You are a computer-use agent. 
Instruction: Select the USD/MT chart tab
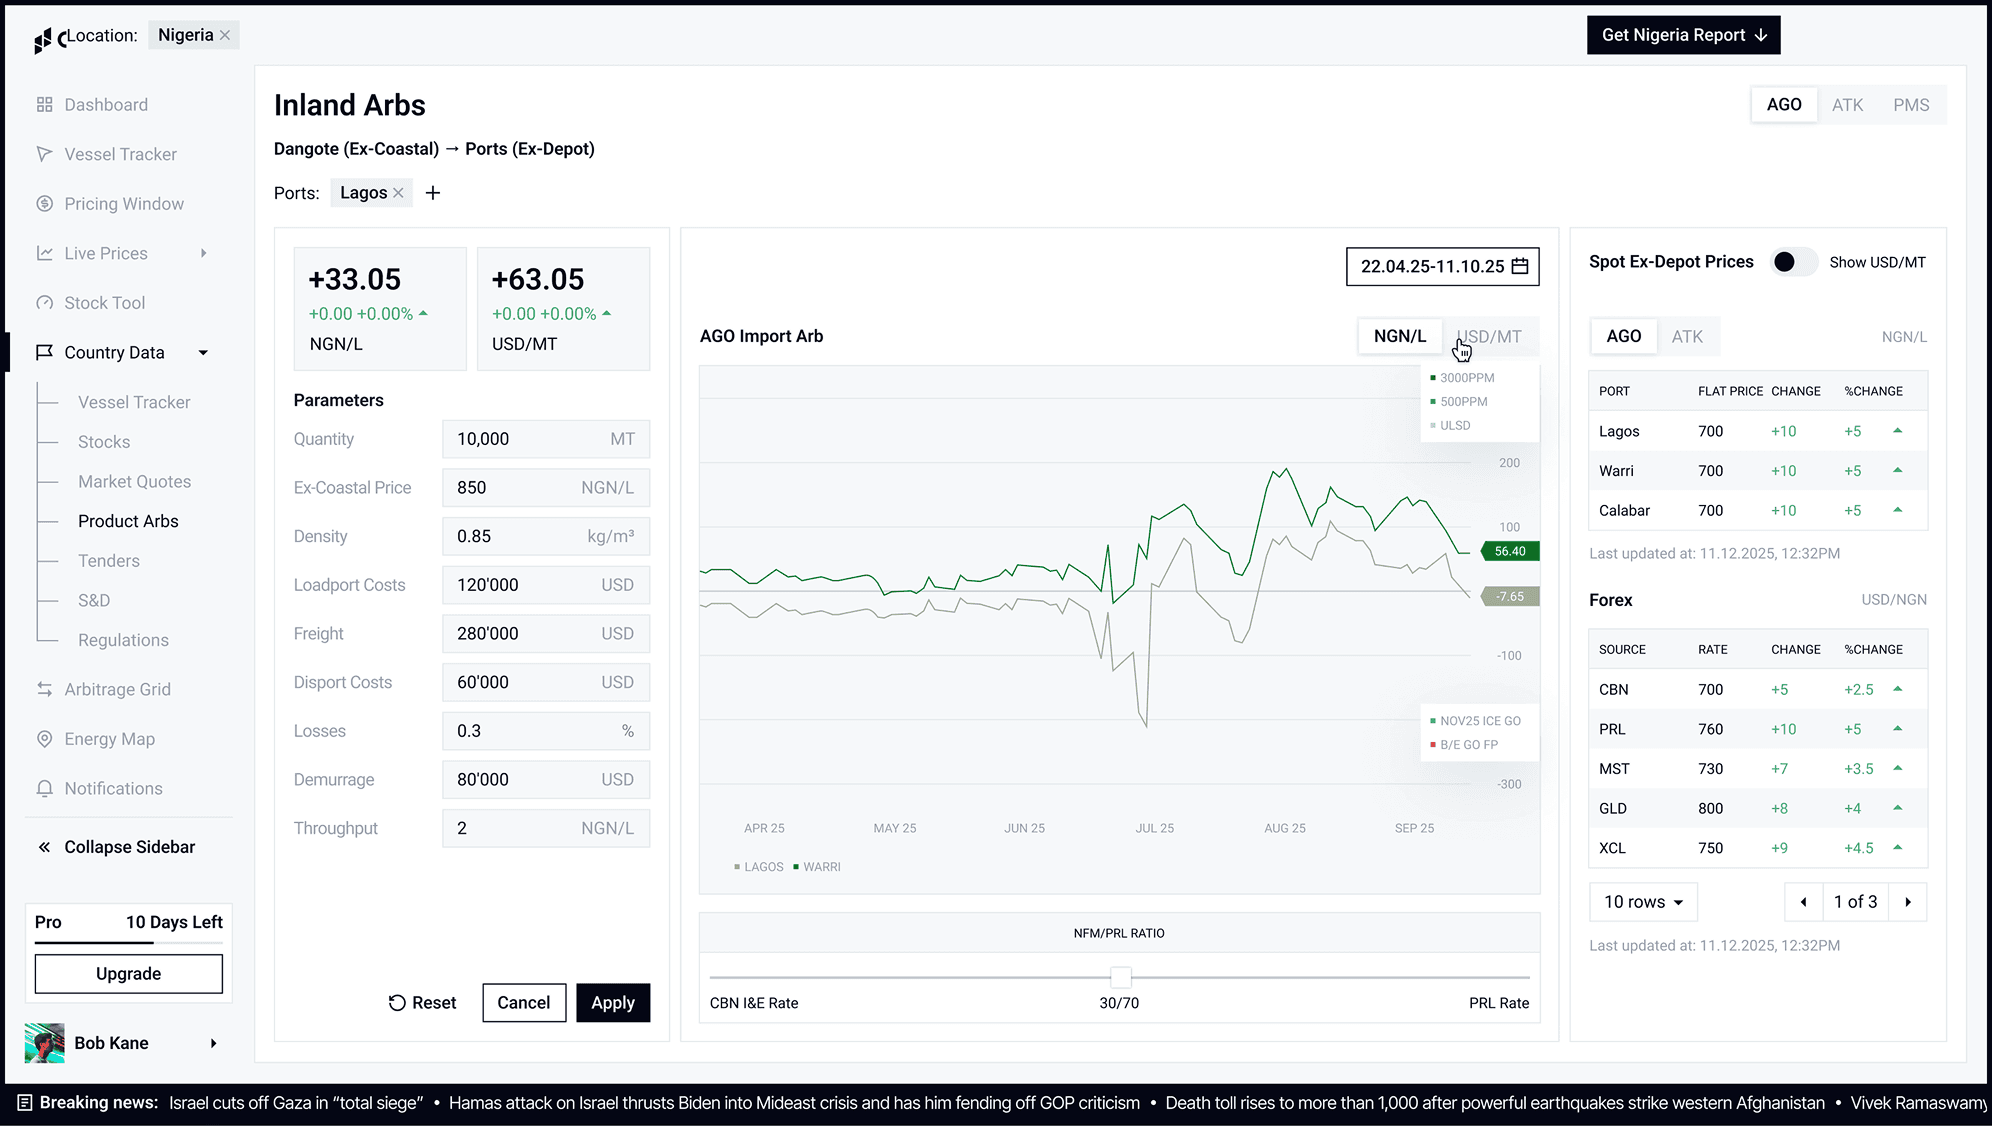[x=1489, y=337]
